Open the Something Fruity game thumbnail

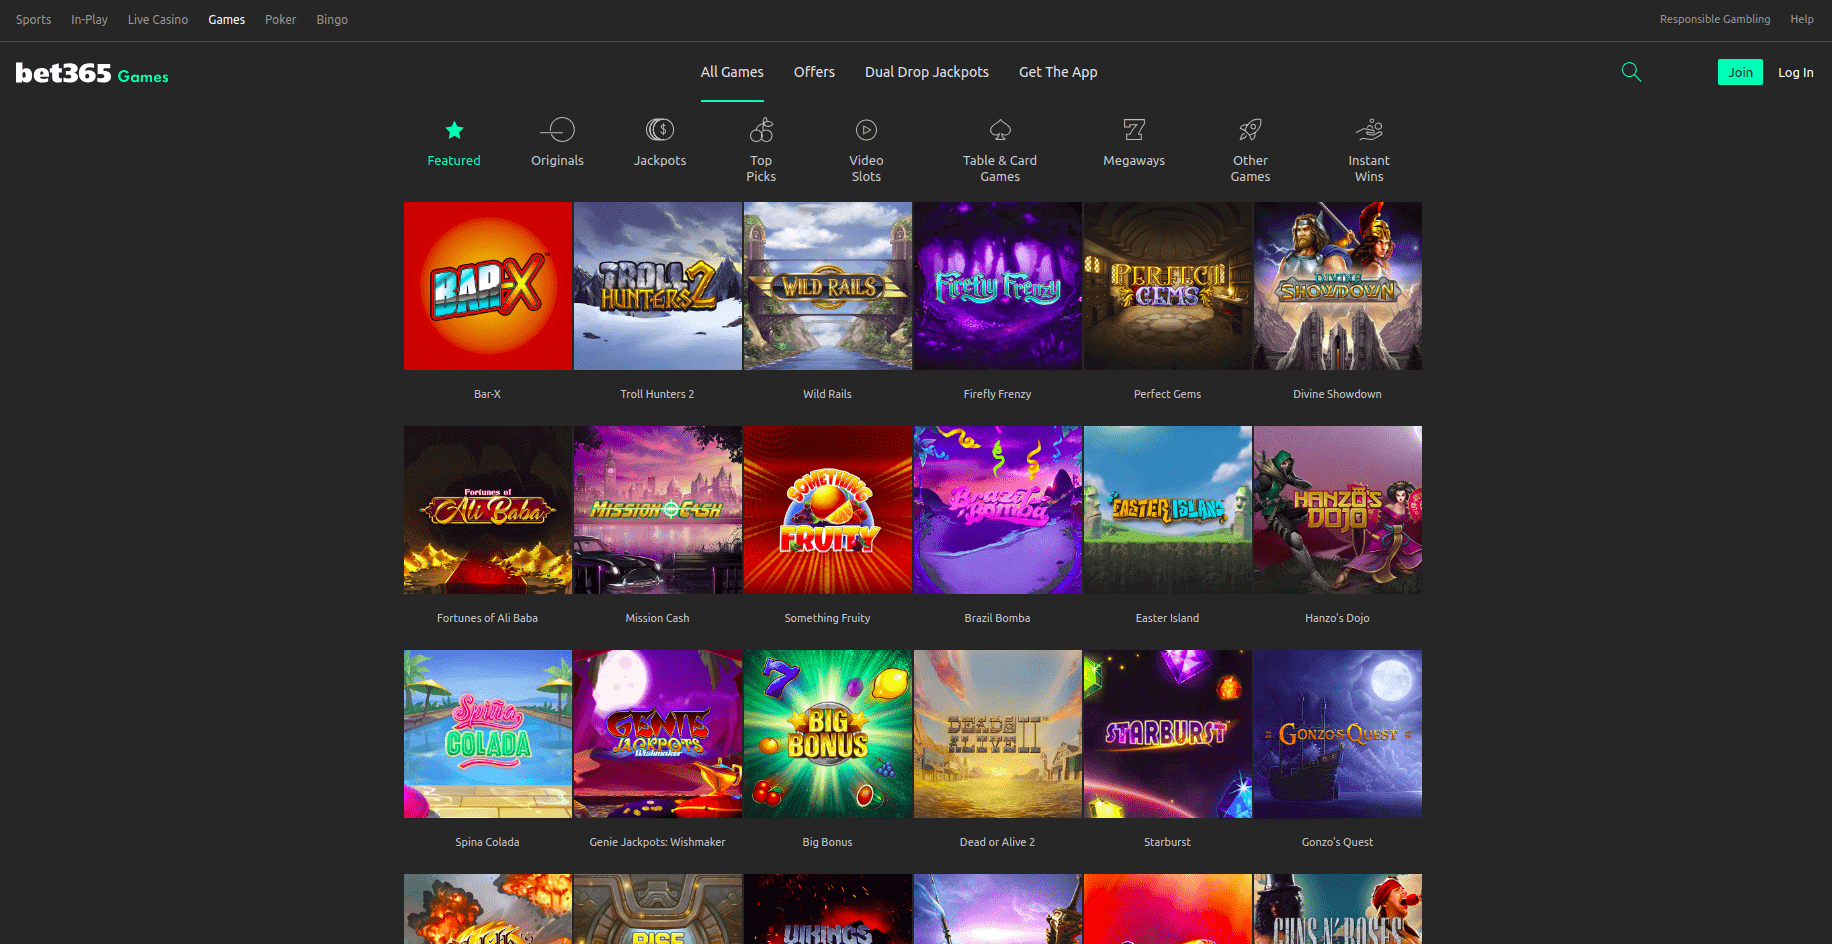coord(828,510)
